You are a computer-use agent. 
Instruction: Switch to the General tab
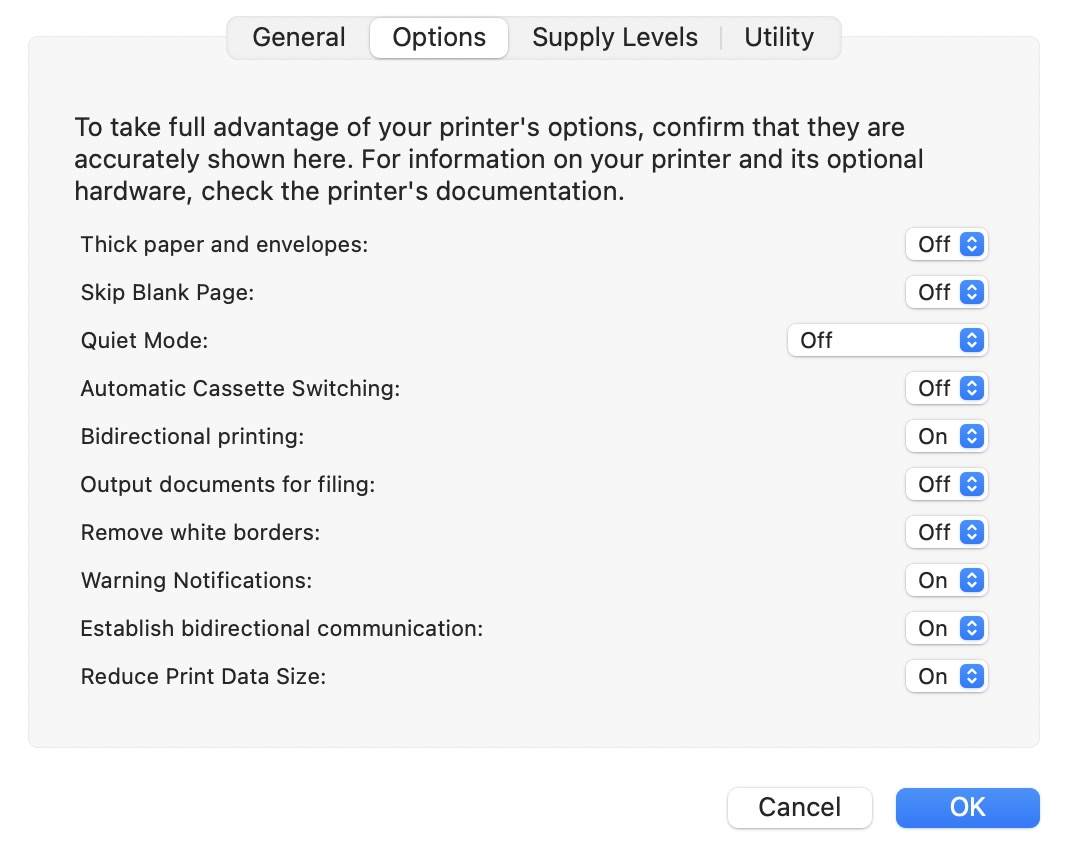(298, 38)
